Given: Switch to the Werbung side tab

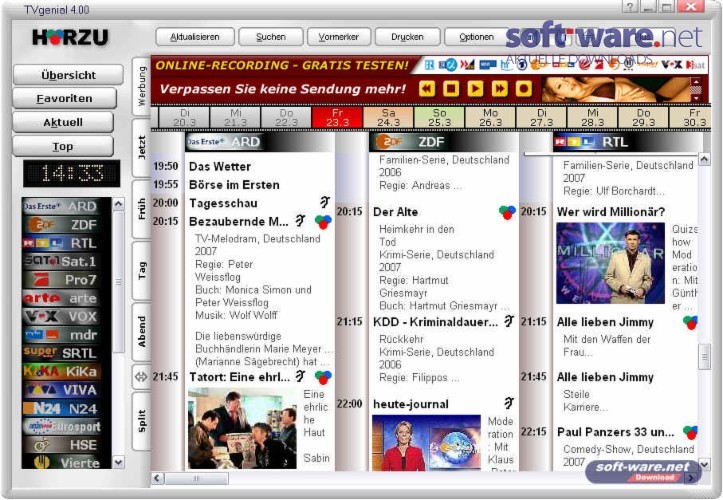Looking at the screenshot, I should point(142,86).
